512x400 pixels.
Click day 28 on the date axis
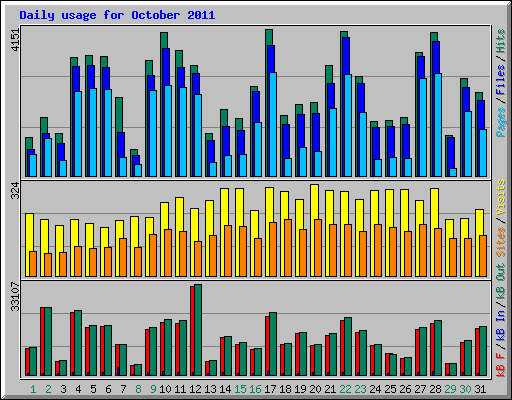pyautogui.click(x=435, y=389)
